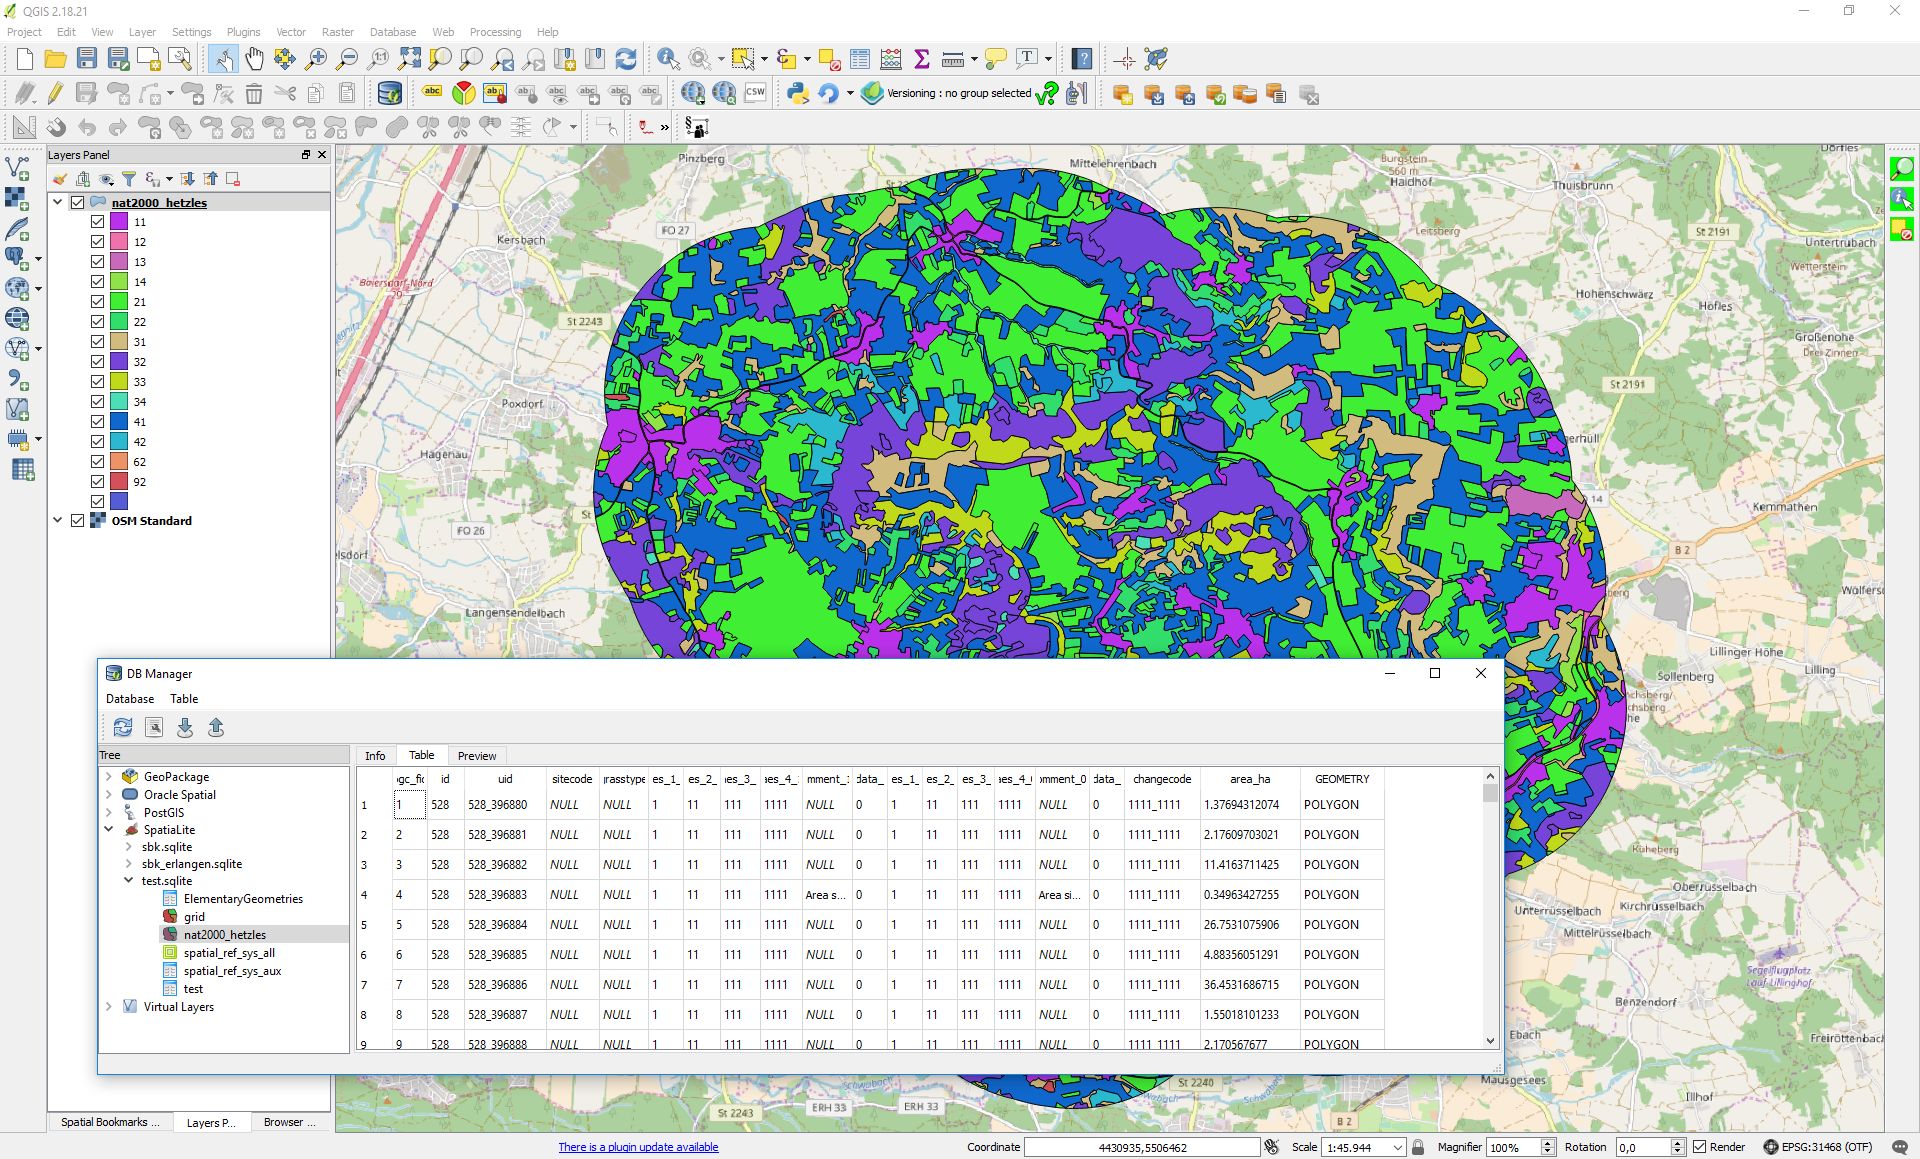Click the color swatch for class 41

click(x=119, y=422)
